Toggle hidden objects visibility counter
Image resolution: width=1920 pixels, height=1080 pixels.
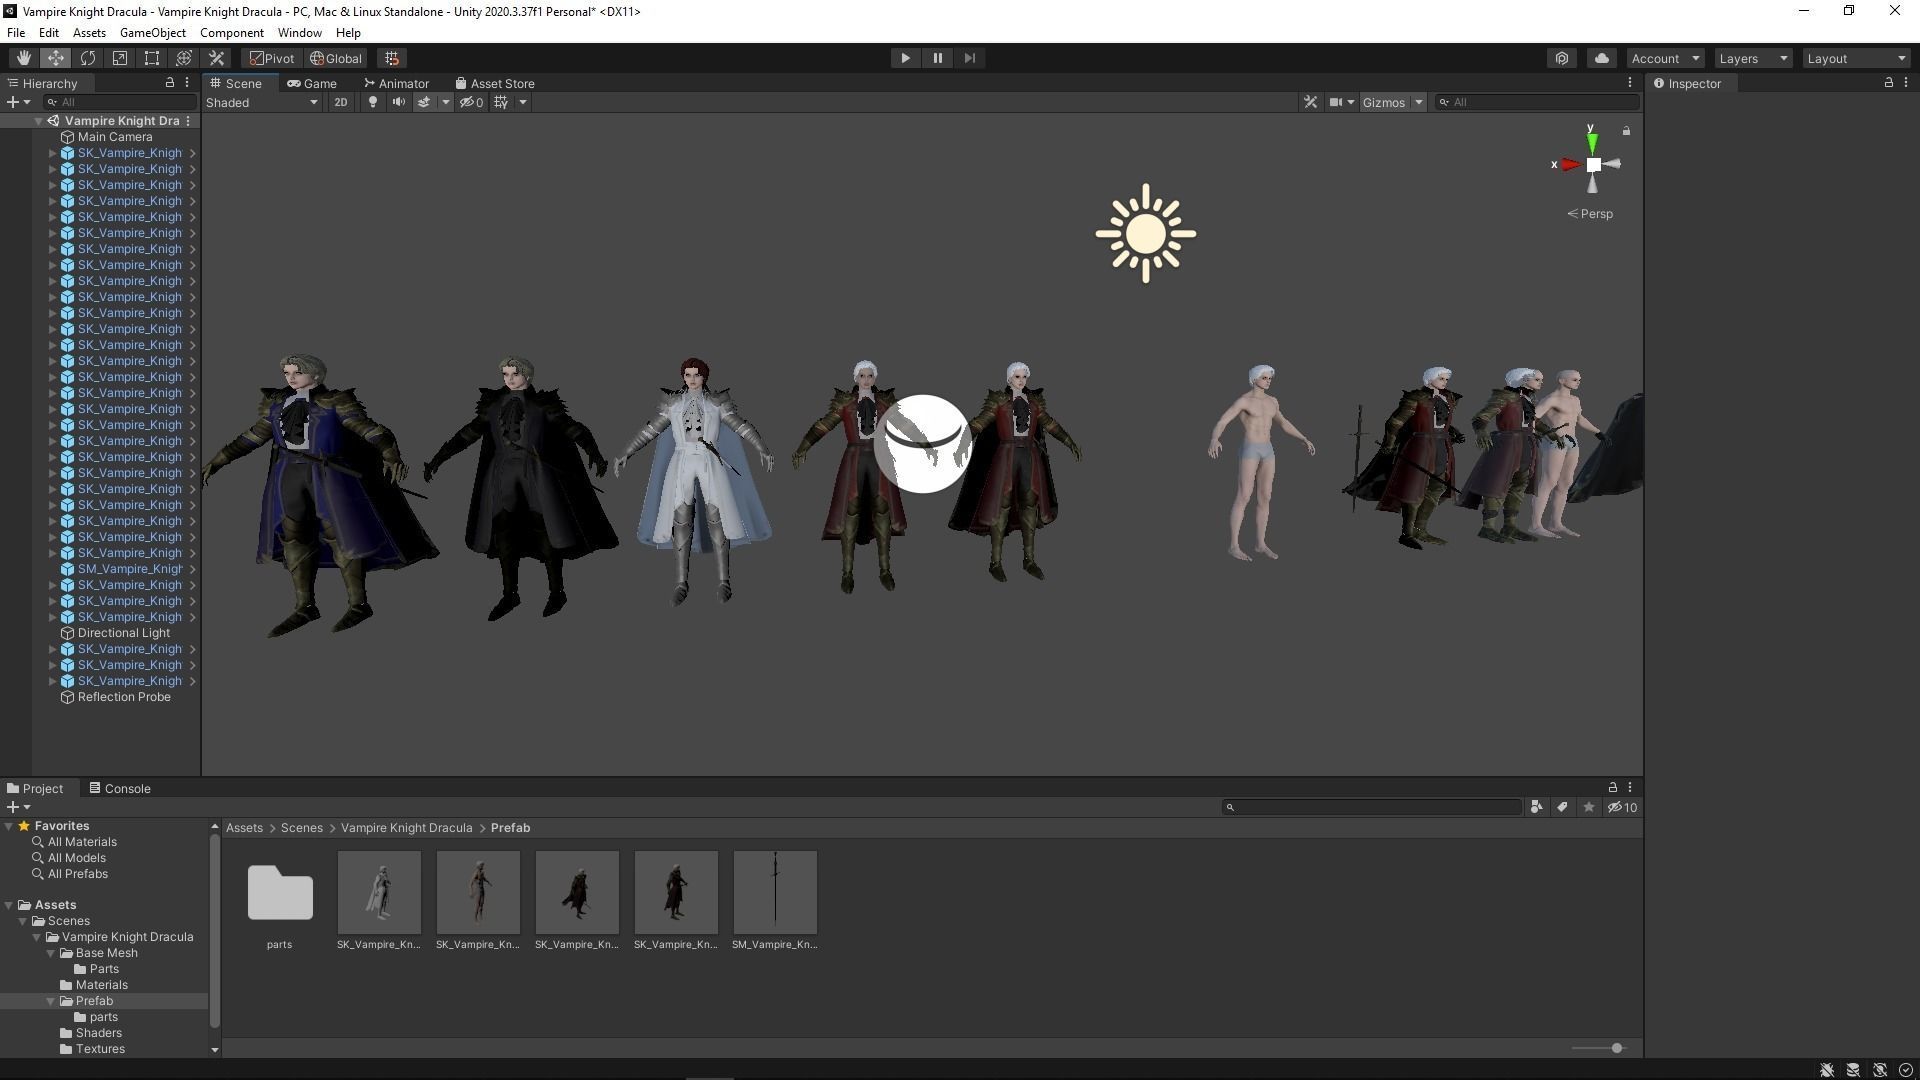tap(471, 102)
